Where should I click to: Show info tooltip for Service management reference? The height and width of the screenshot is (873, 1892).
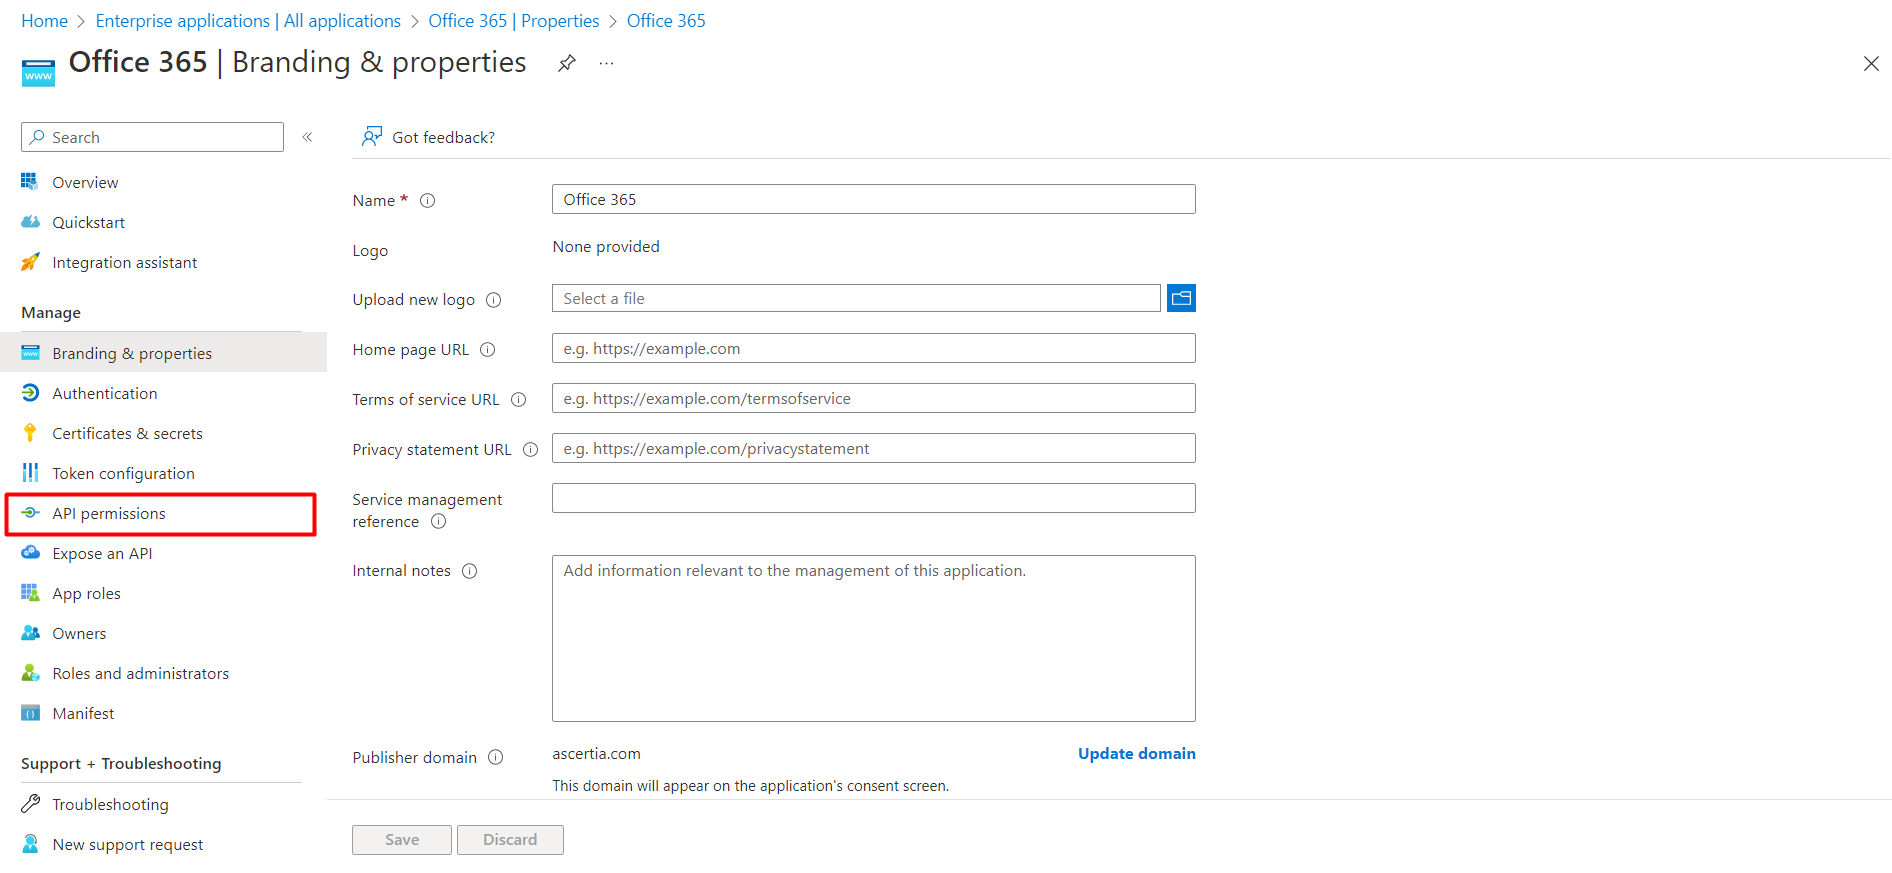[x=438, y=521]
